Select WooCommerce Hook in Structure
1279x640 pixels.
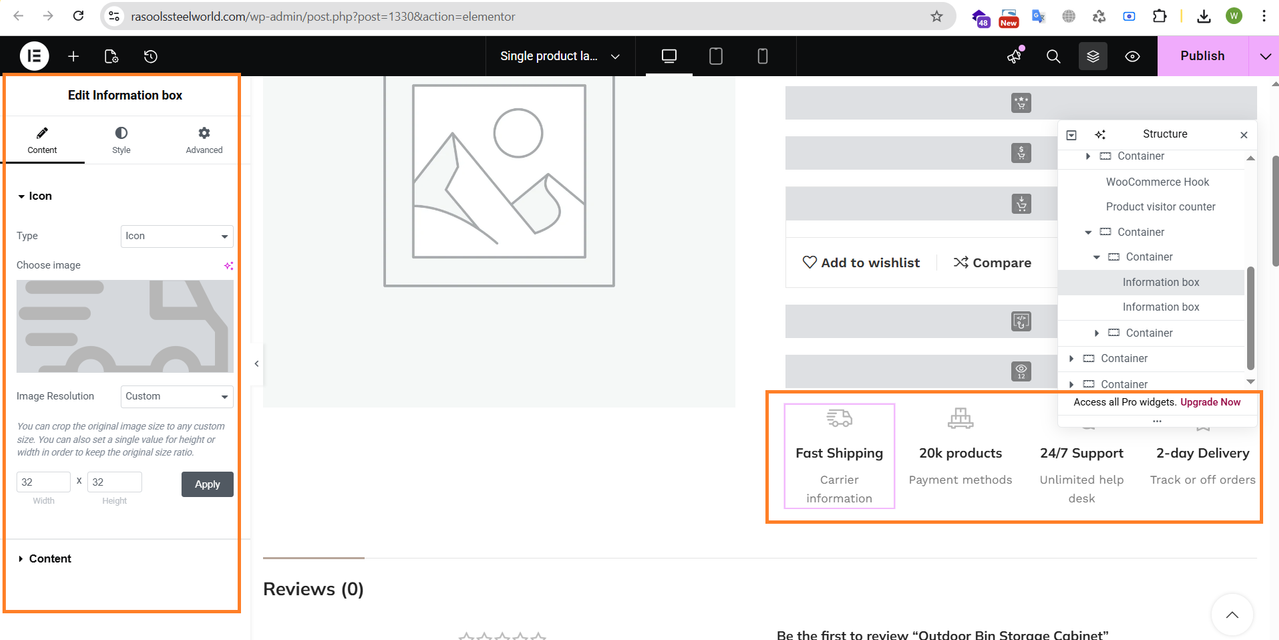pyautogui.click(x=1157, y=182)
